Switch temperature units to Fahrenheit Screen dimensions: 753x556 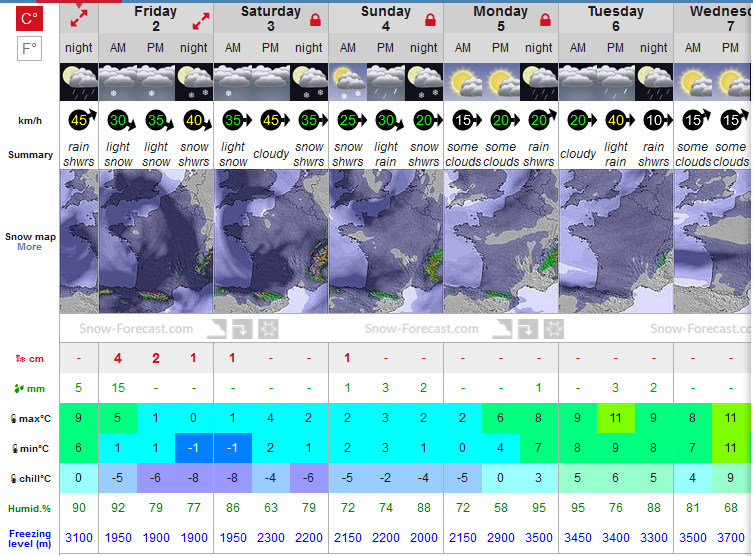click(29, 48)
